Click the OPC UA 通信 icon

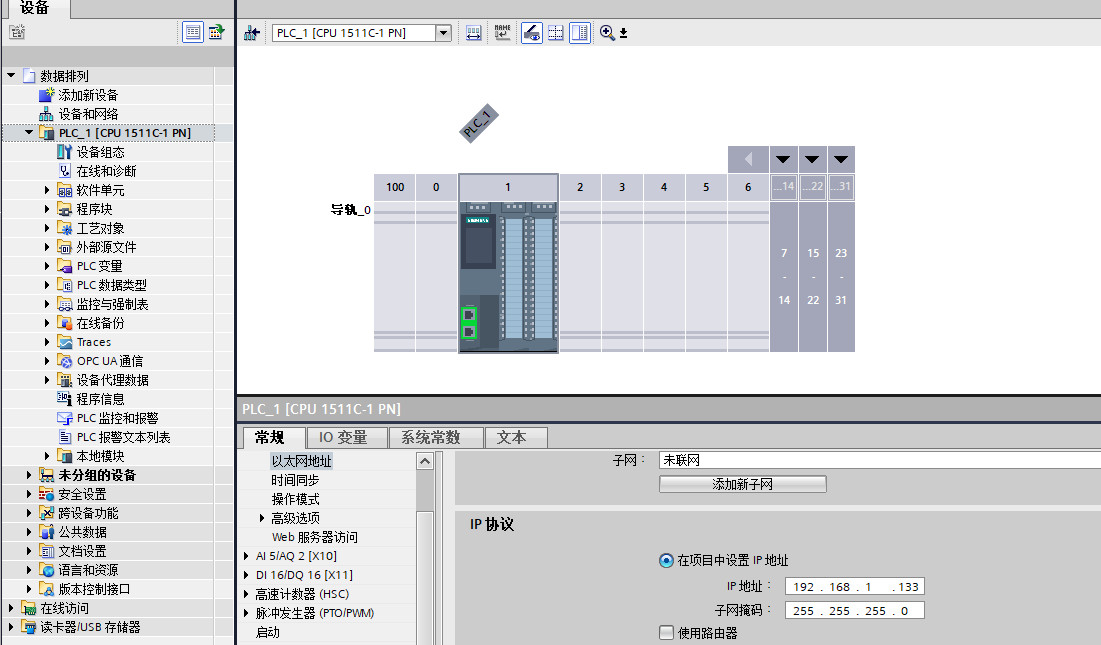point(65,361)
